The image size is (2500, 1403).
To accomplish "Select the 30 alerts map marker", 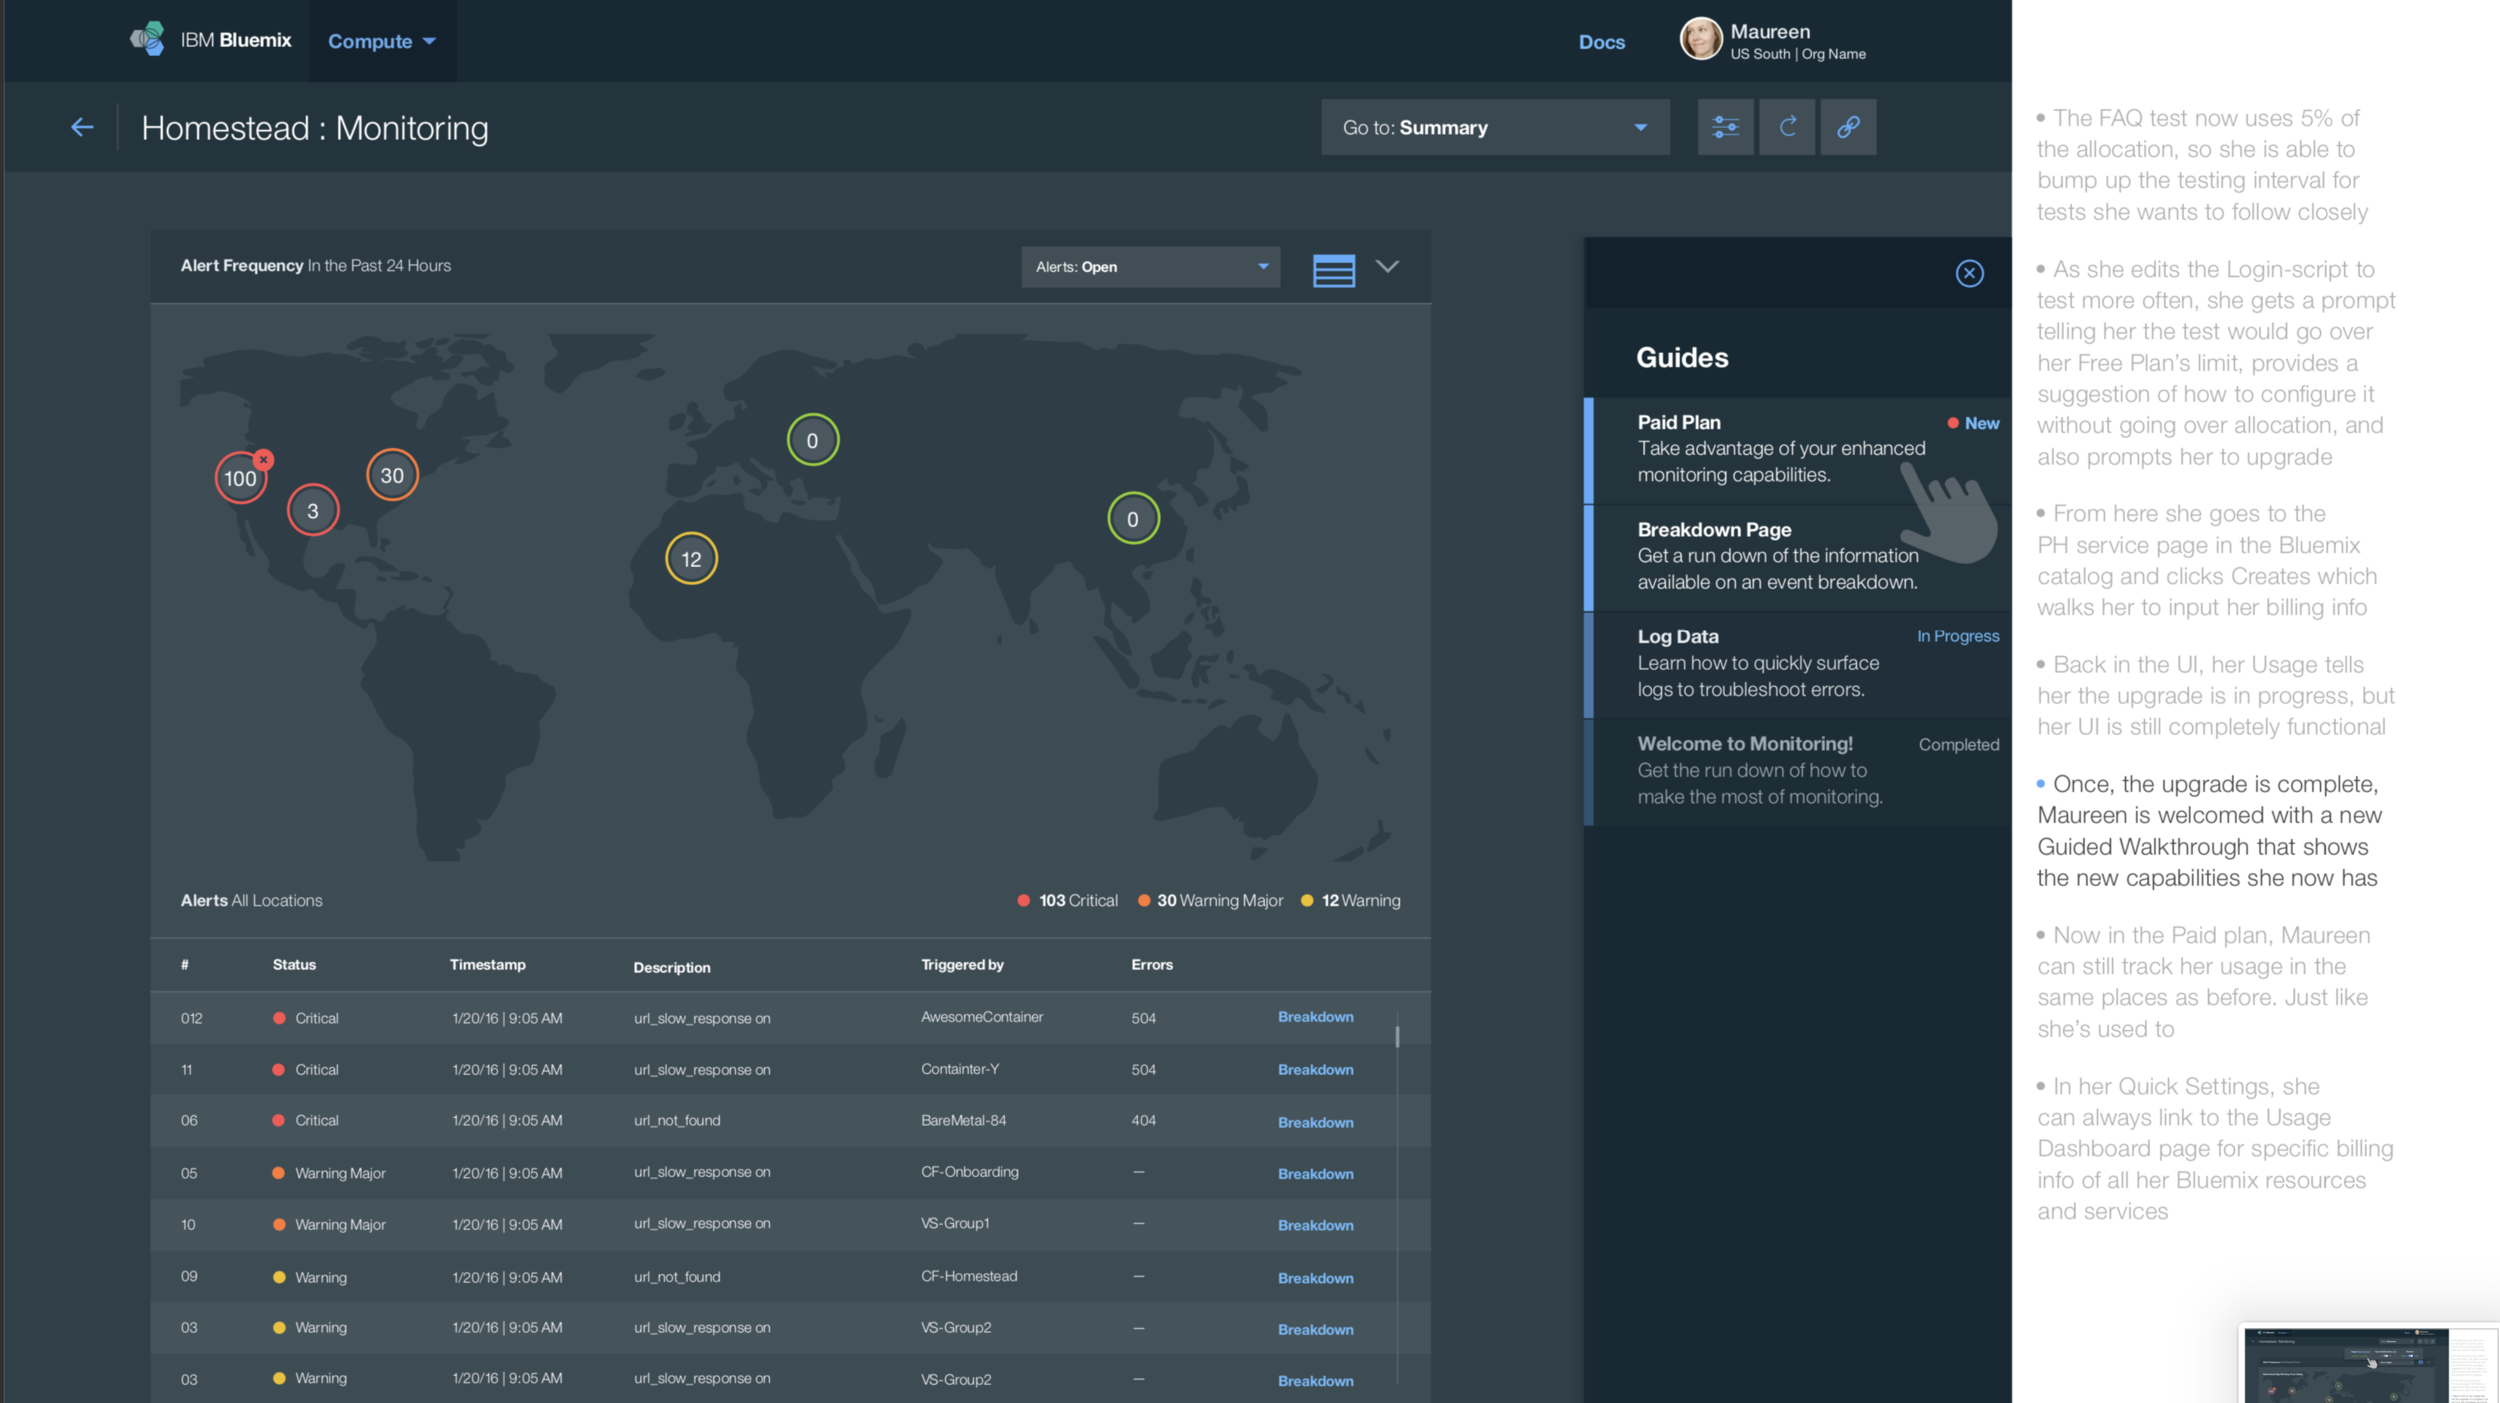I will 392,475.
